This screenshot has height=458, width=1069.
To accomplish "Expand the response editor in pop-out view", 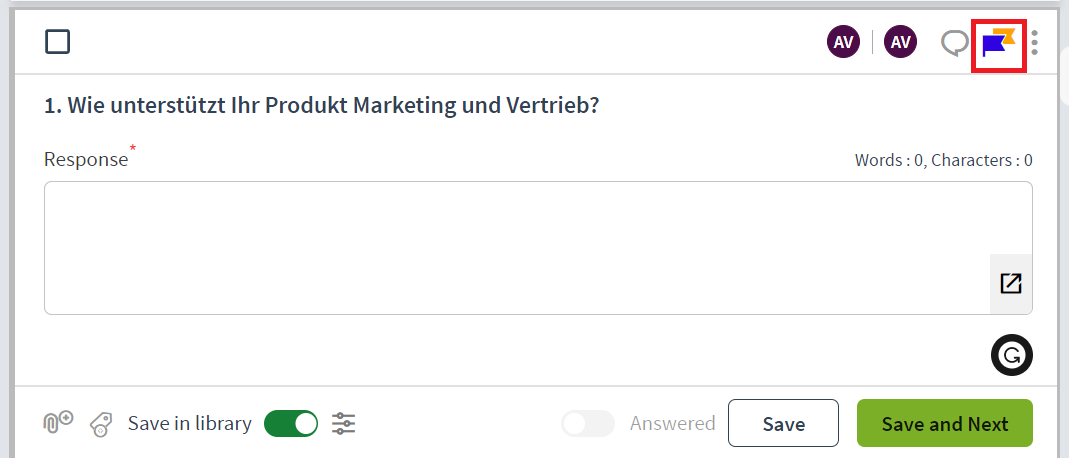I will pyautogui.click(x=1011, y=283).
